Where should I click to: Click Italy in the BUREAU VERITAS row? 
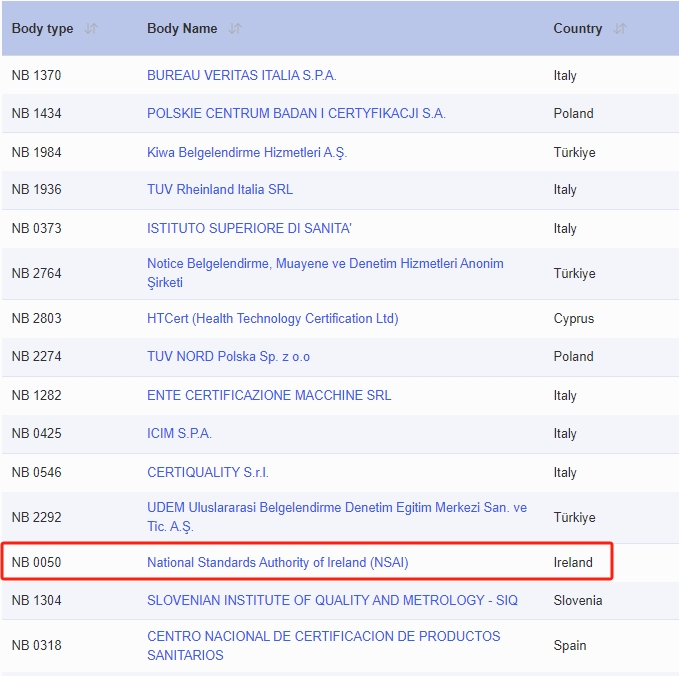click(565, 76)
